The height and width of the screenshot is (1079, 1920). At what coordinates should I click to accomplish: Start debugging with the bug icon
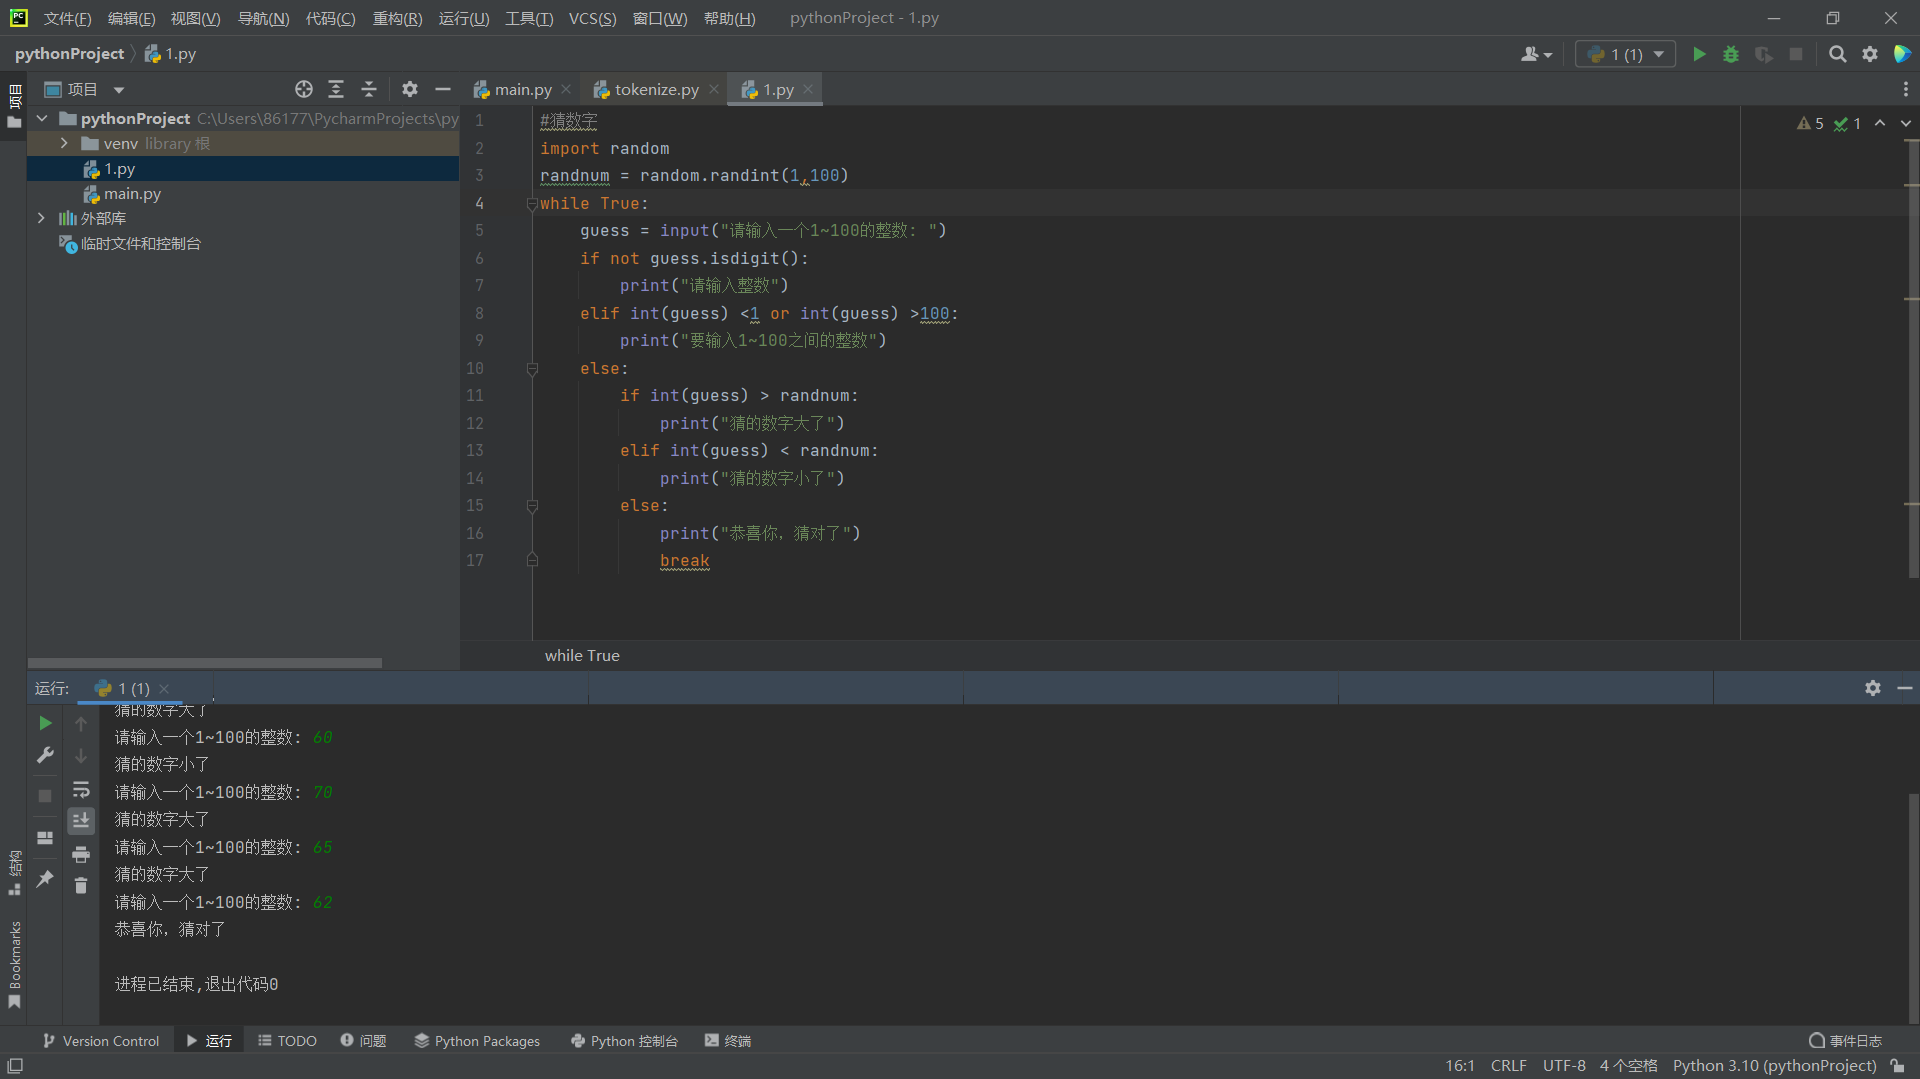[x=1731, y=54]
